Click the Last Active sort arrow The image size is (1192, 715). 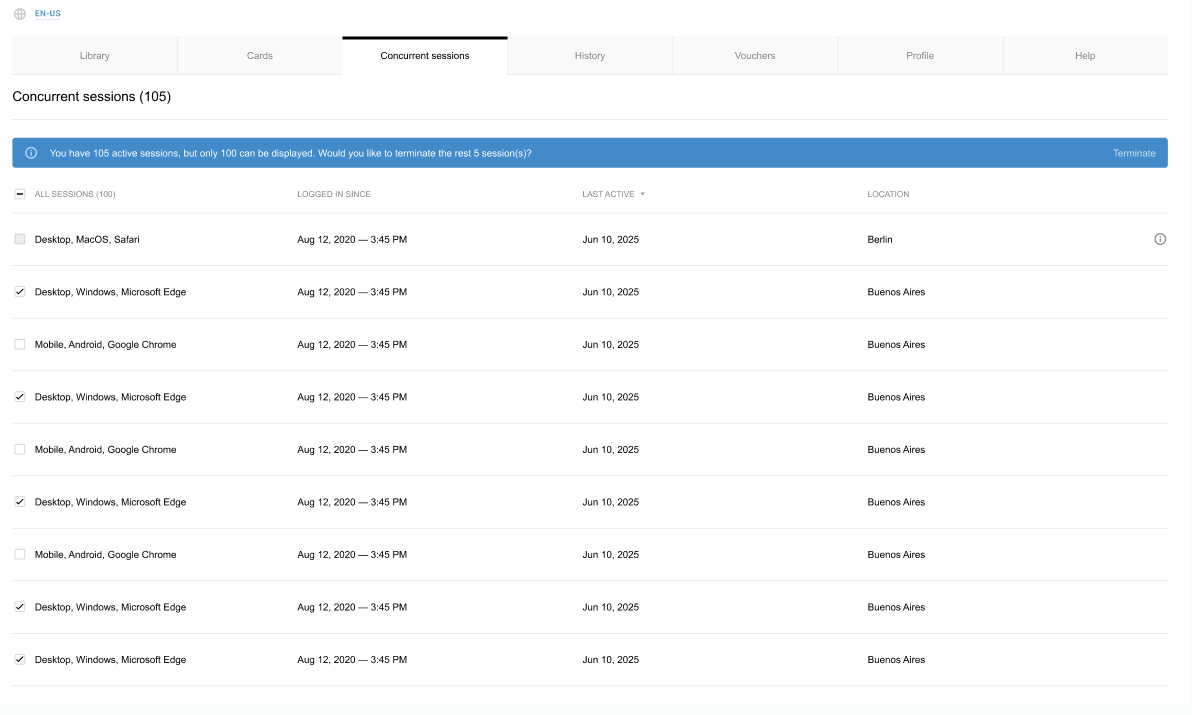point(642,195)
